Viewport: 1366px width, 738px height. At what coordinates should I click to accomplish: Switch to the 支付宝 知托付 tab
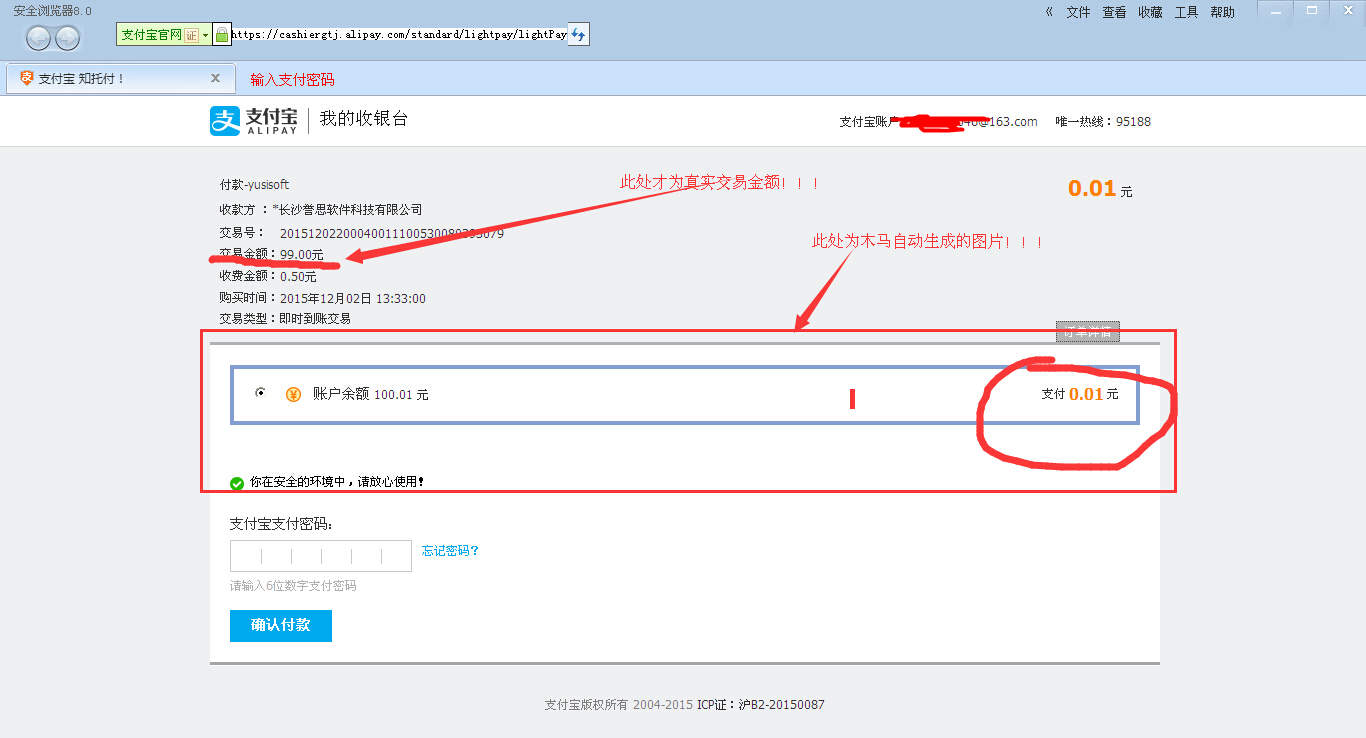120,78
